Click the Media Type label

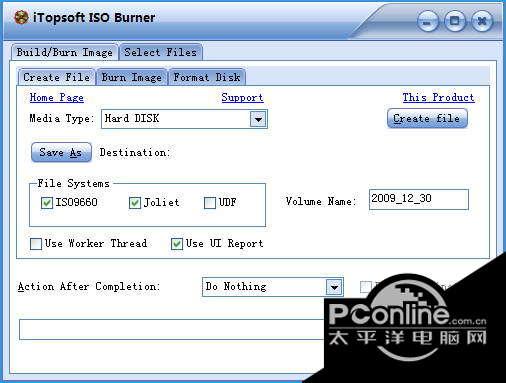[62, 118]
